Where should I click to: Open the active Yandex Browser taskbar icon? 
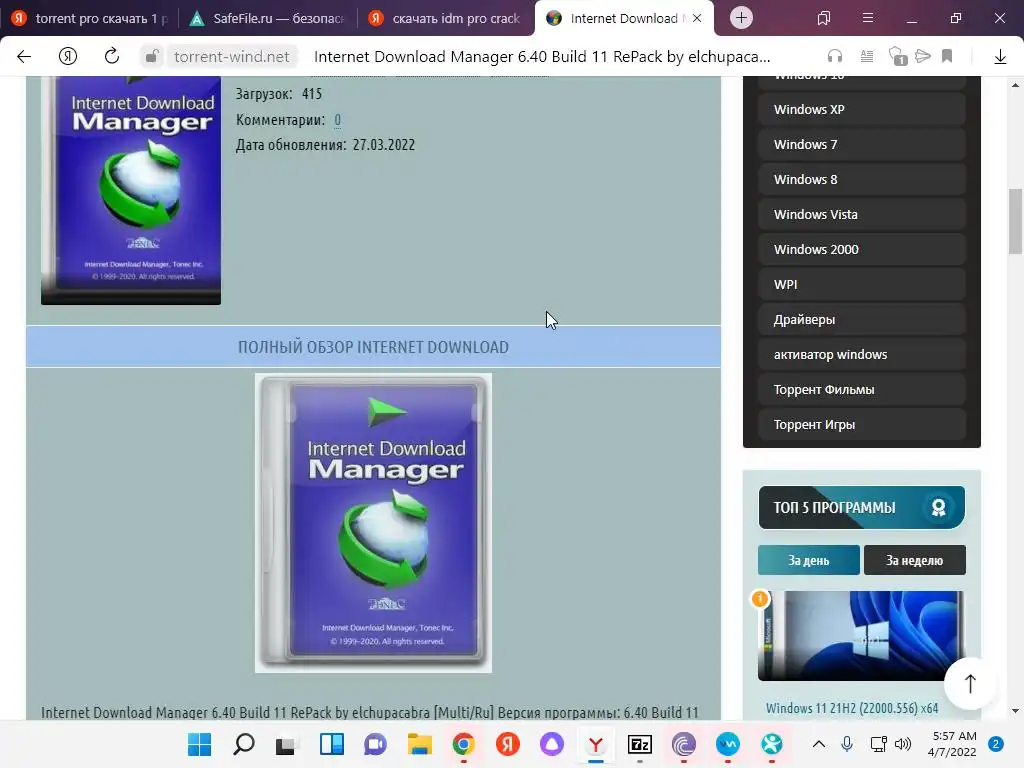pos(596,744)
